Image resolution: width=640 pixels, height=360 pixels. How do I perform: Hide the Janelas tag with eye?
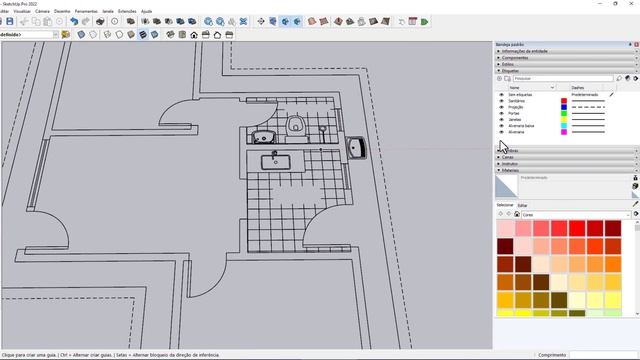[x=502, y=120]
